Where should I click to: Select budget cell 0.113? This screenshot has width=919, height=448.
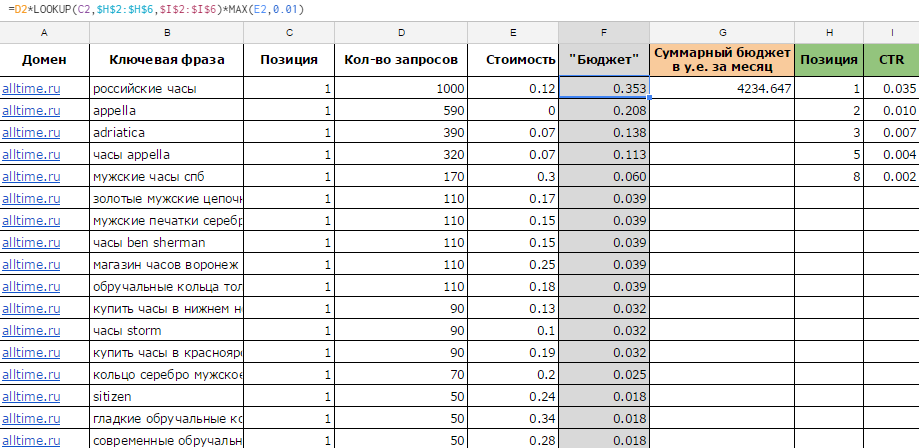pyautogui.click(x=604, y=155)
